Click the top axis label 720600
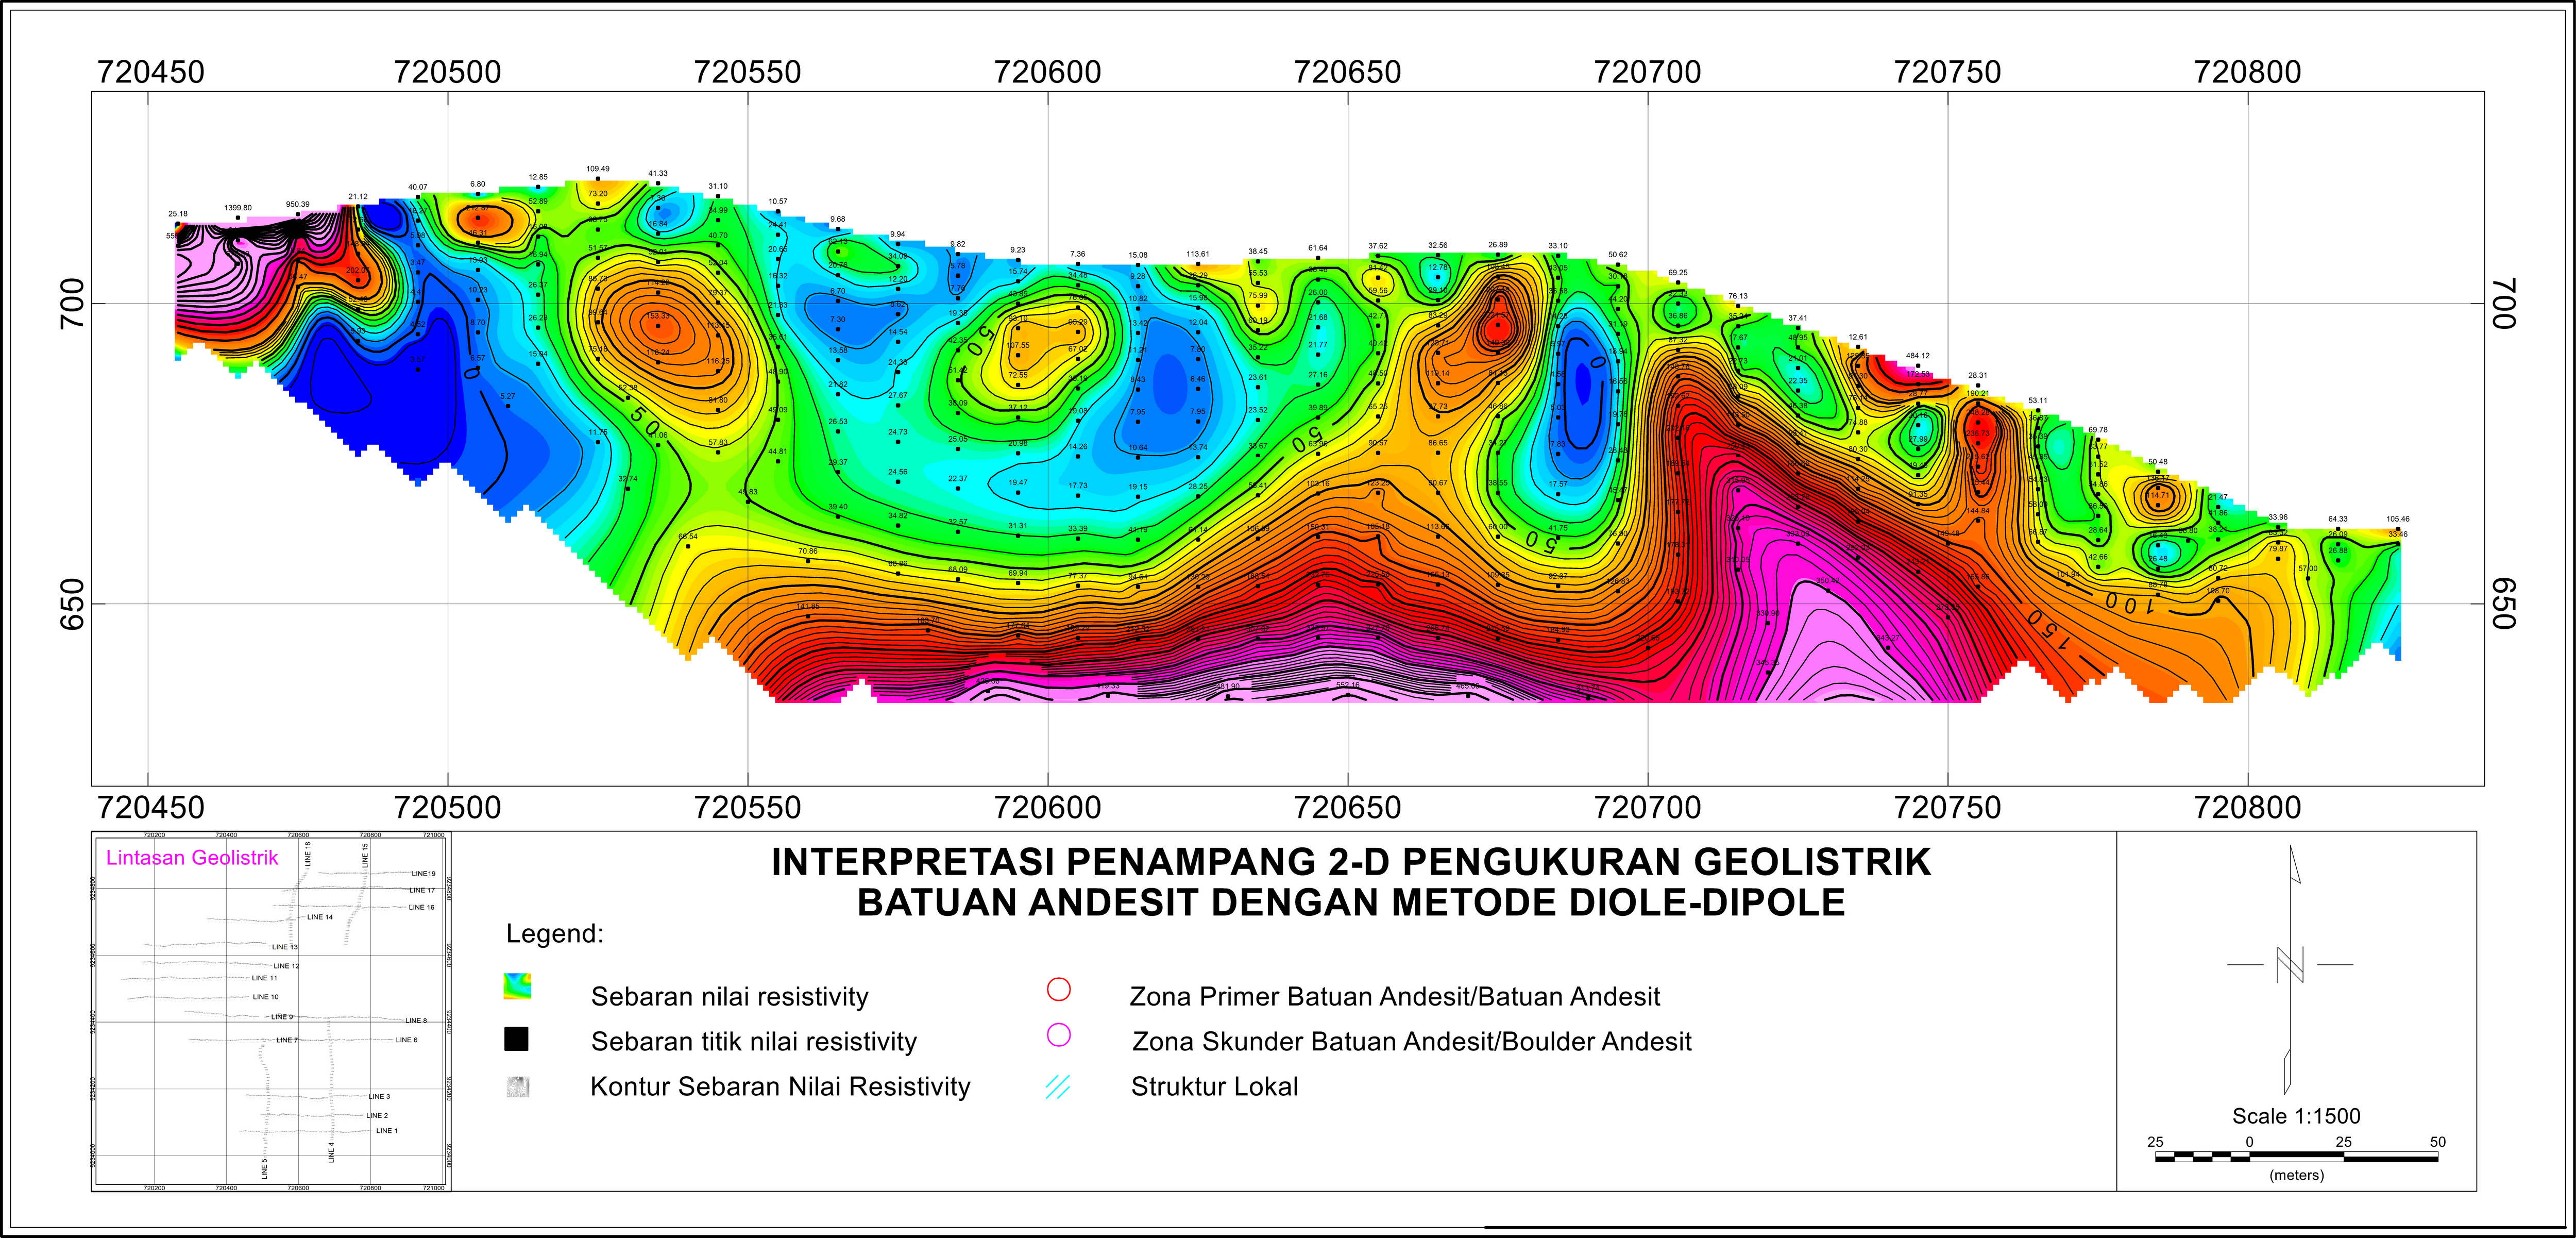This screenshot has width=2576, height=1238. coord(1047,72)
